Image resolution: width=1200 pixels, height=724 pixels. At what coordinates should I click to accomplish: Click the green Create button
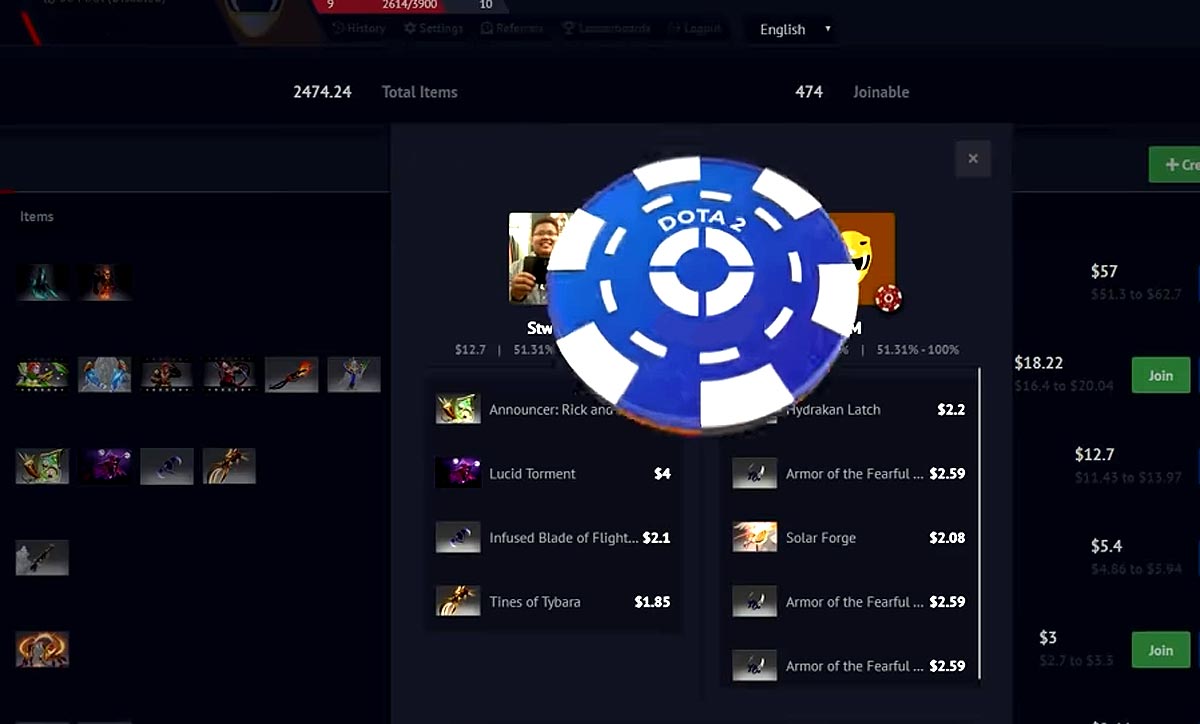(1175, 164)
